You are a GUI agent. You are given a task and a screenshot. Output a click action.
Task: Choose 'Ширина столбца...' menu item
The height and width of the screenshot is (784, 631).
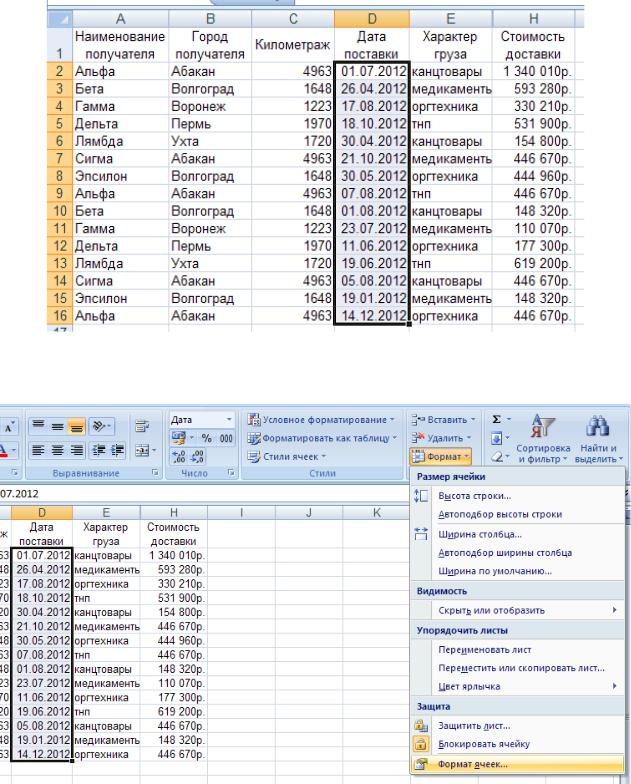tap(518, 534)
